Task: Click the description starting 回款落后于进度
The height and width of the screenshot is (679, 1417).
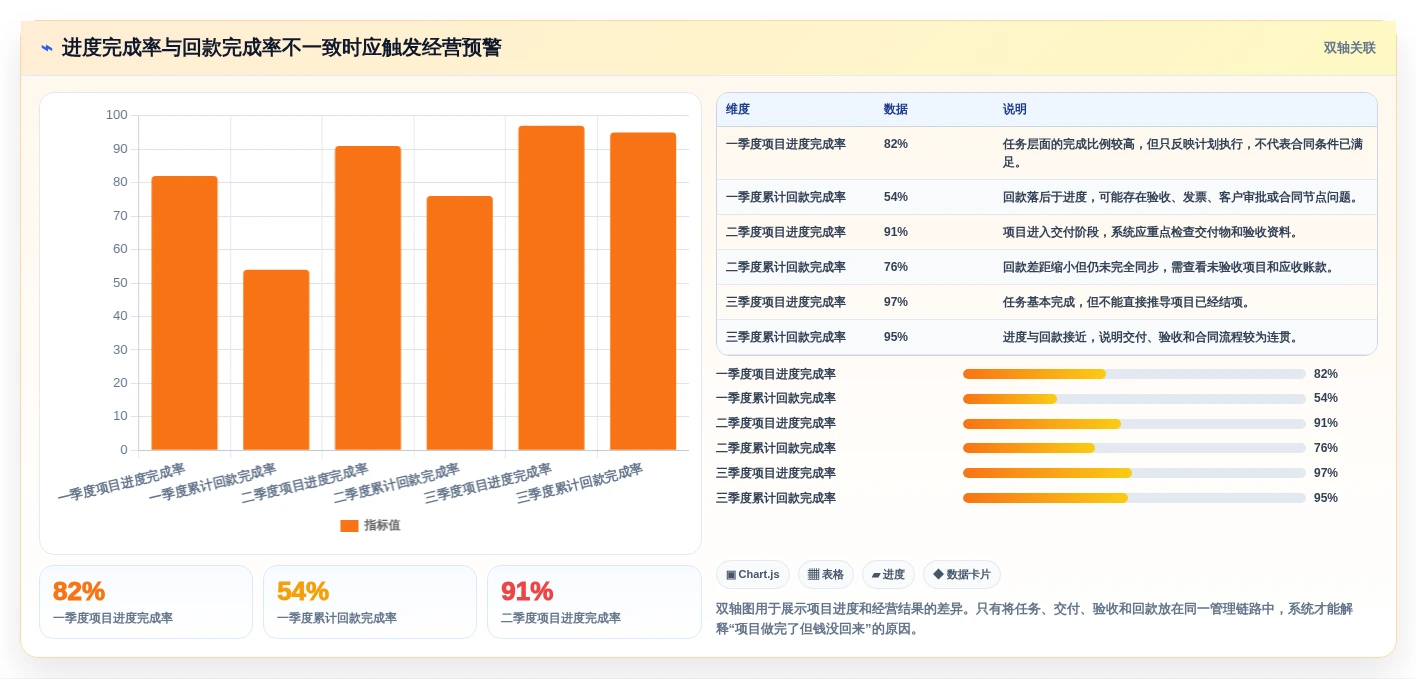Action: [x=1183, y=197]
